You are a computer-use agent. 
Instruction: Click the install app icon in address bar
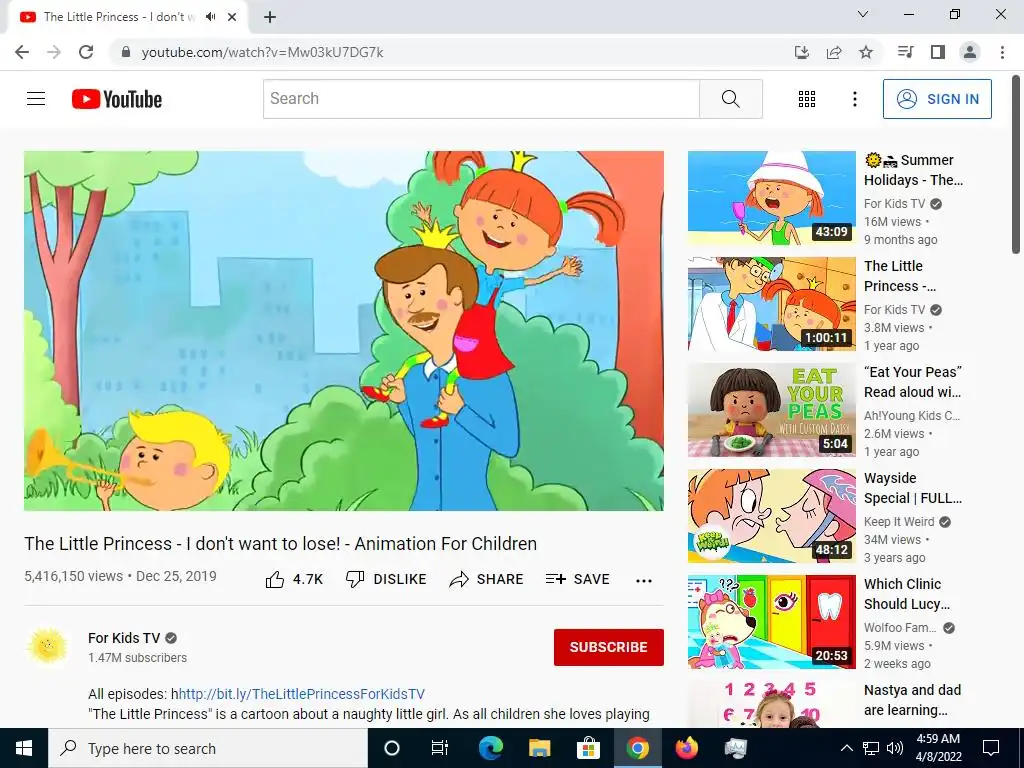pyautogui.click(x=802, y=52)
